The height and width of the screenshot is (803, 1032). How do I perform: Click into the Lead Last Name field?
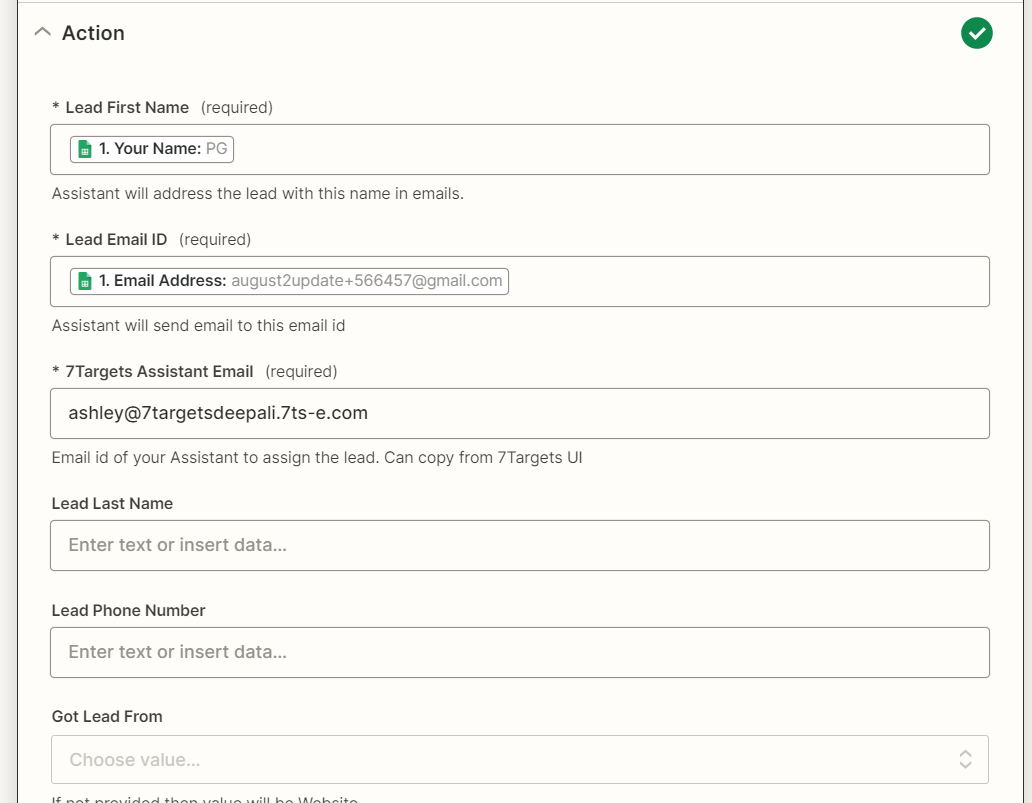pos(519,545)
